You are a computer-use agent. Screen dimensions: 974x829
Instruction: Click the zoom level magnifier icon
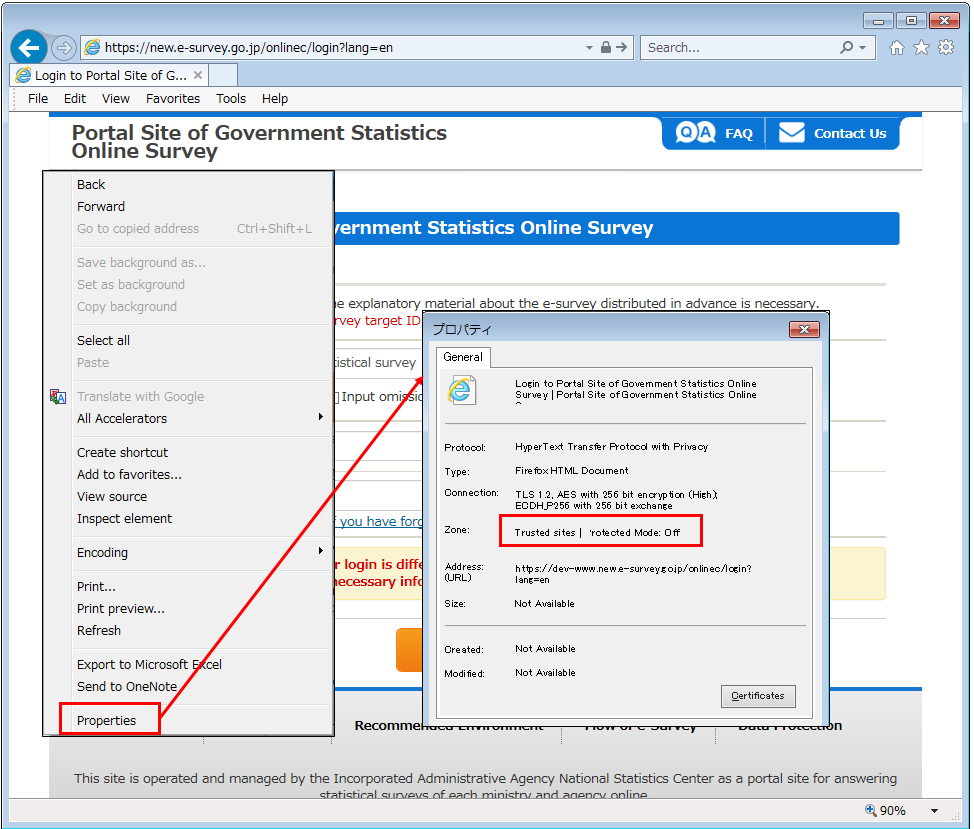point(871,810)
